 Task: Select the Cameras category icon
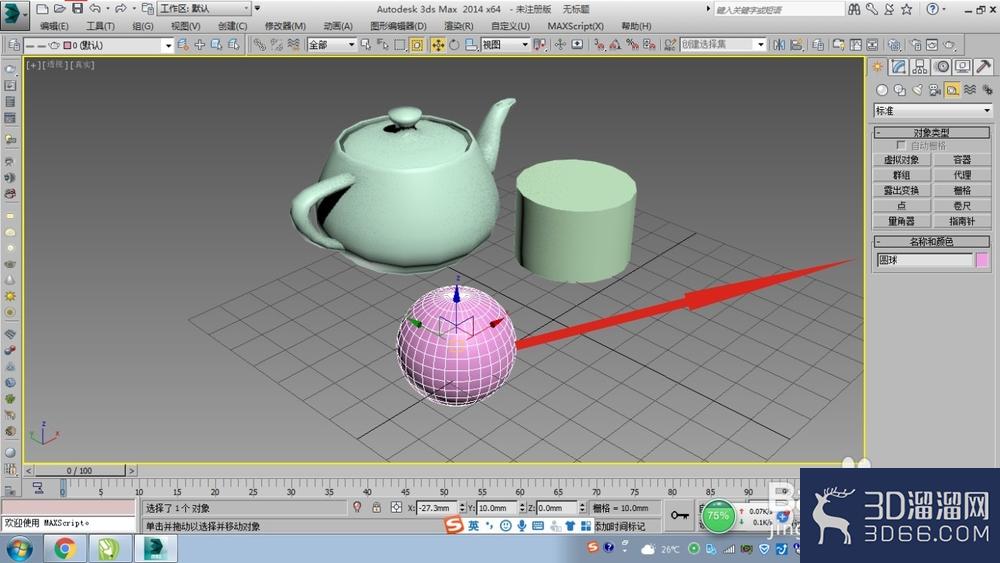pyautogui.click(x=935, y=90)
